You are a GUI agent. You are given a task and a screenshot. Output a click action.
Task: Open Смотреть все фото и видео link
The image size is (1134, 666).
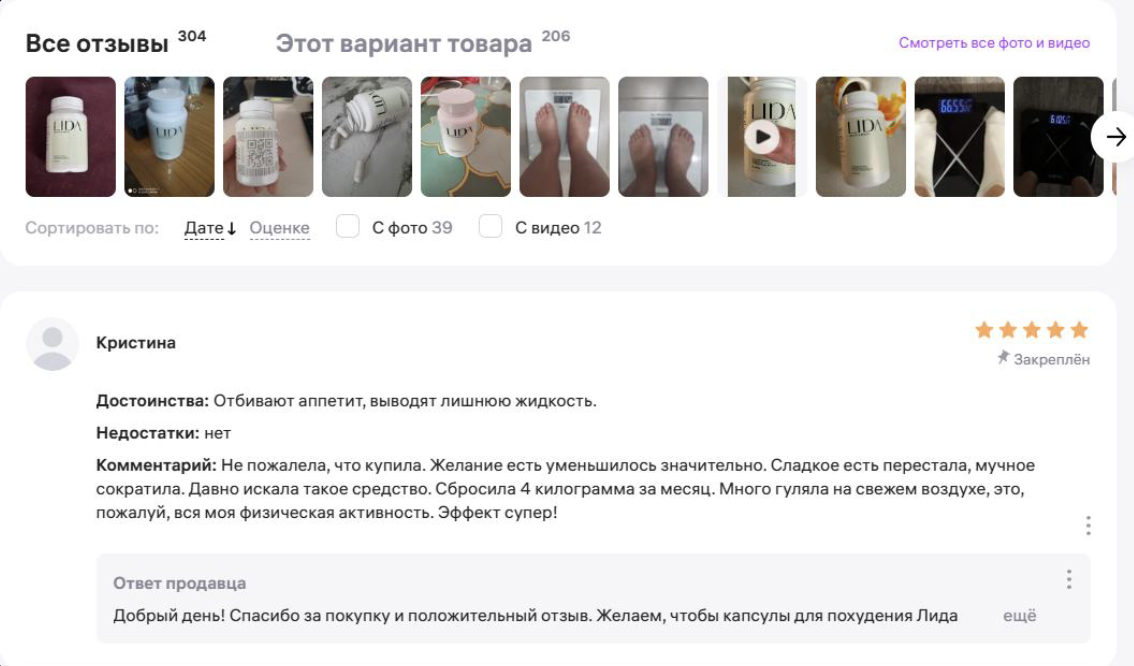[994, 43]
